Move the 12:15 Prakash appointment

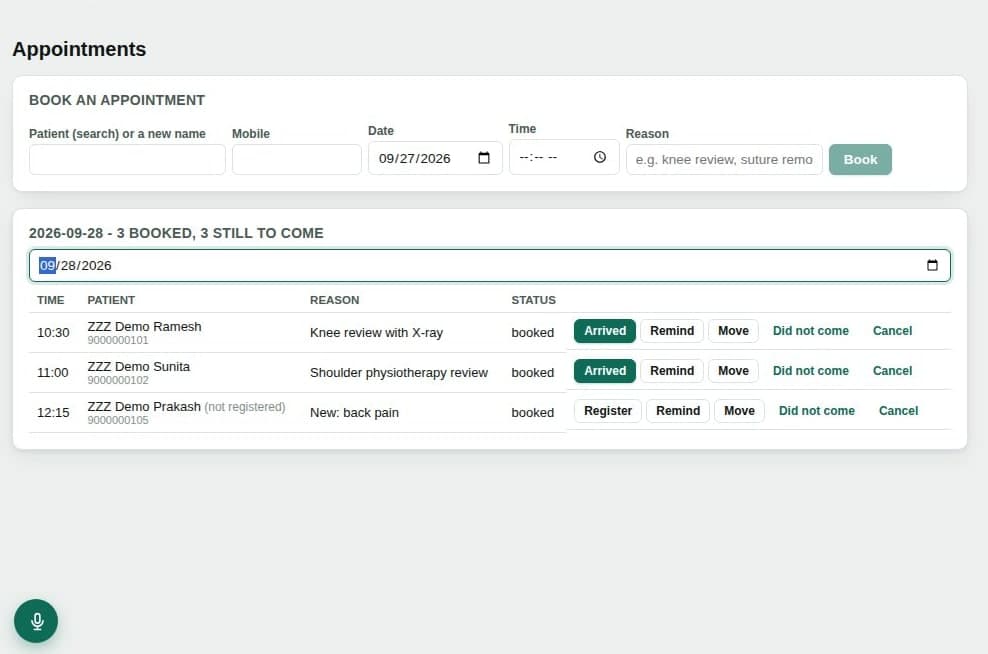pos(739,411)
